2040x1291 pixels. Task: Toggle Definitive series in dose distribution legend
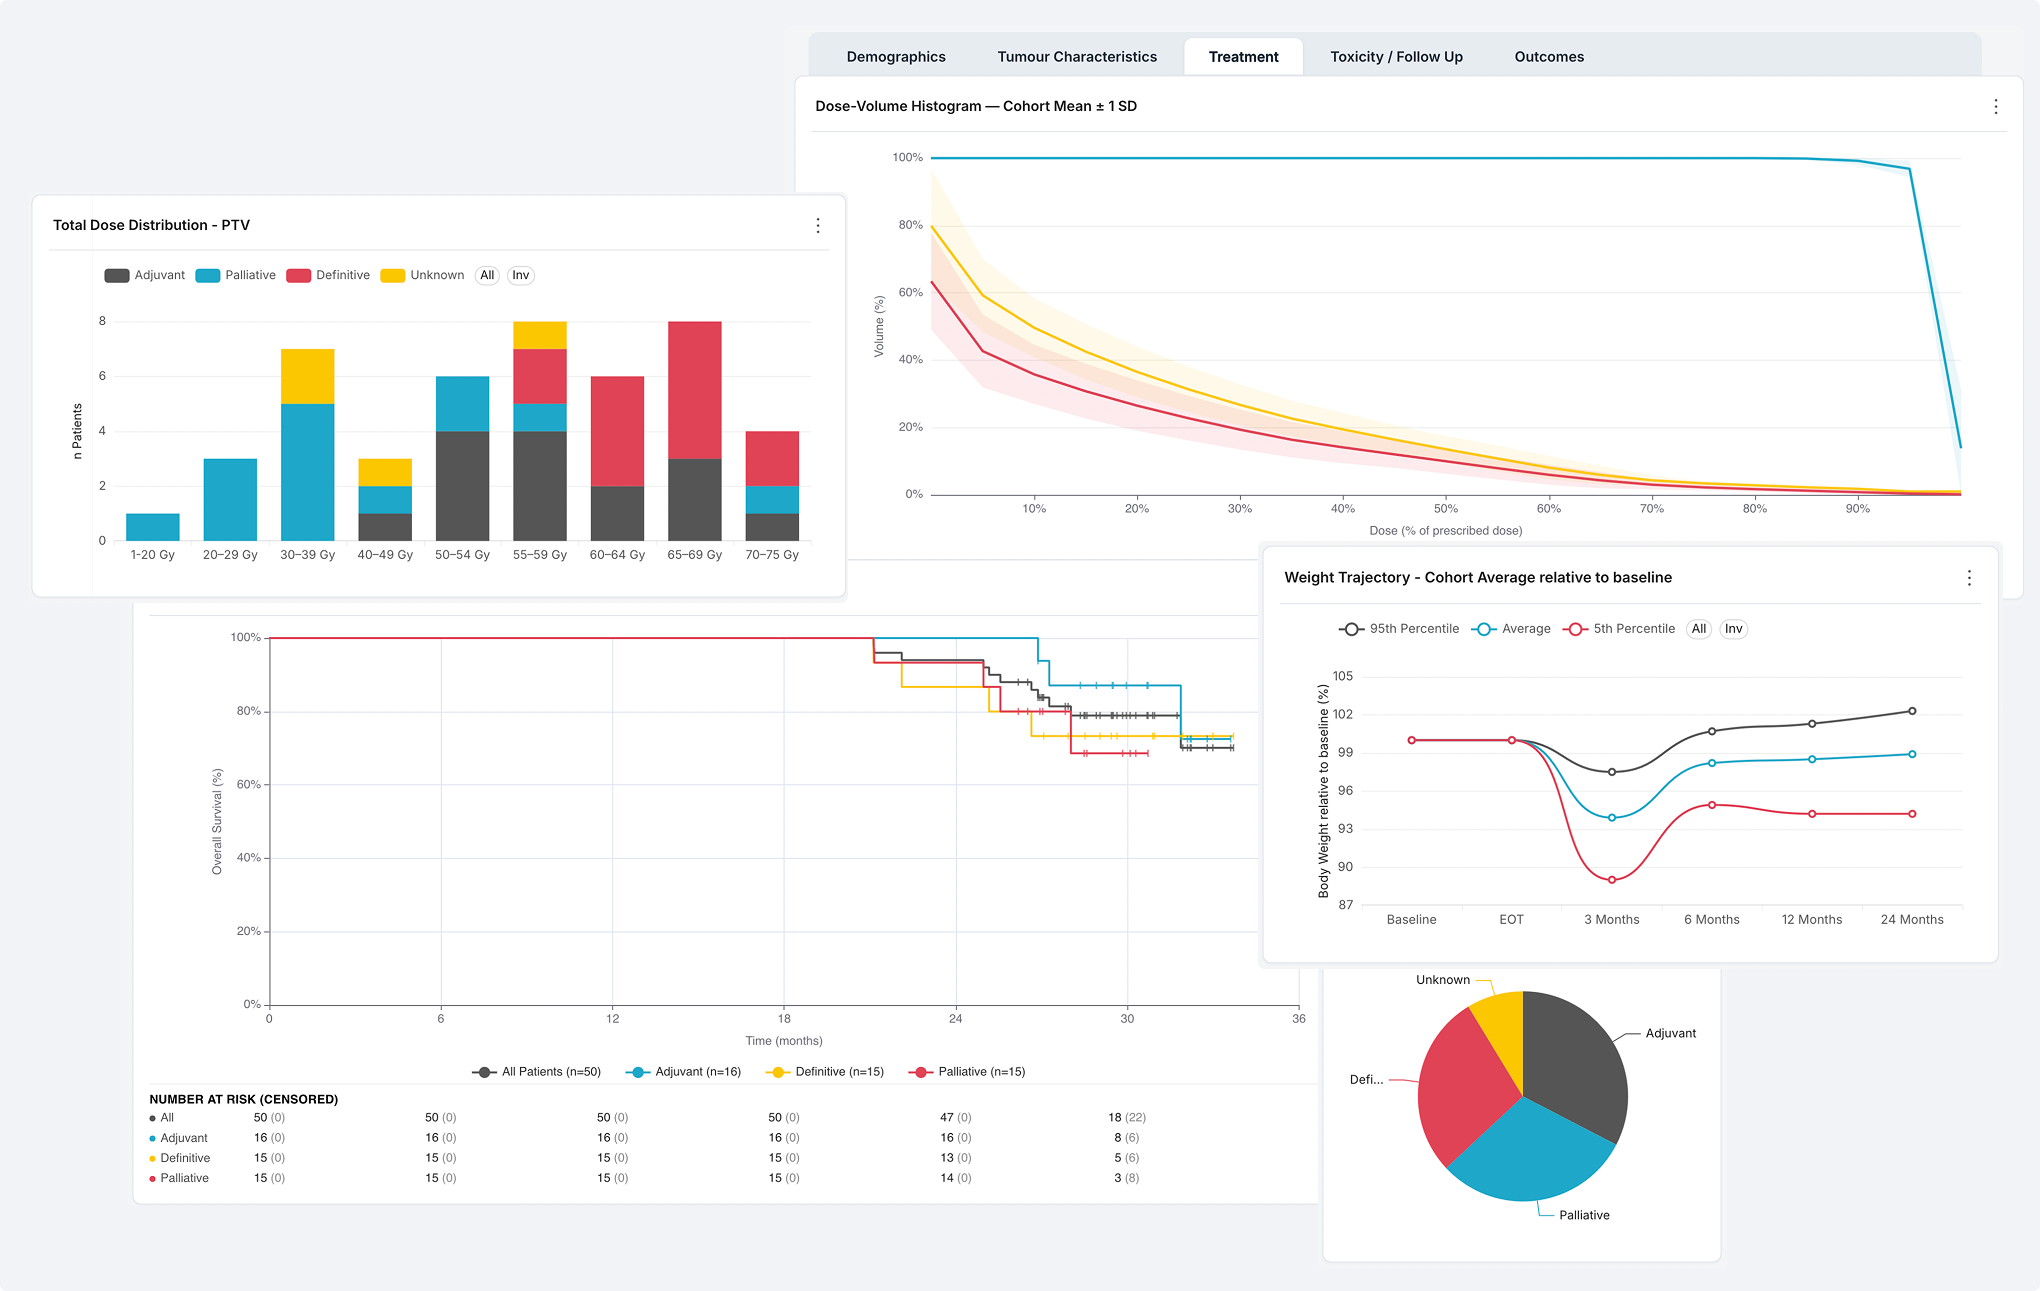[328, 275]
